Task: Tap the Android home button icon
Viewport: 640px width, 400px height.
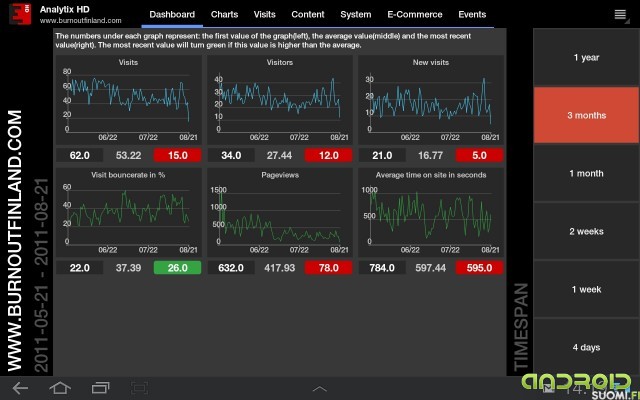Action: click(60, 388)
